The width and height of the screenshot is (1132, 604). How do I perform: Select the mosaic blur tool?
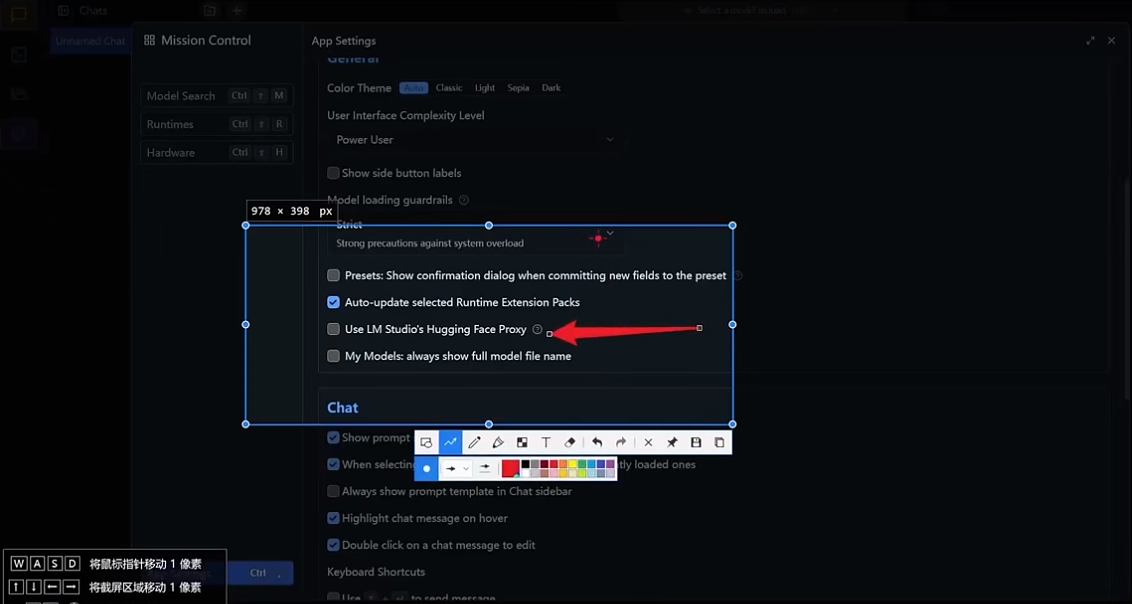point(522,442)
